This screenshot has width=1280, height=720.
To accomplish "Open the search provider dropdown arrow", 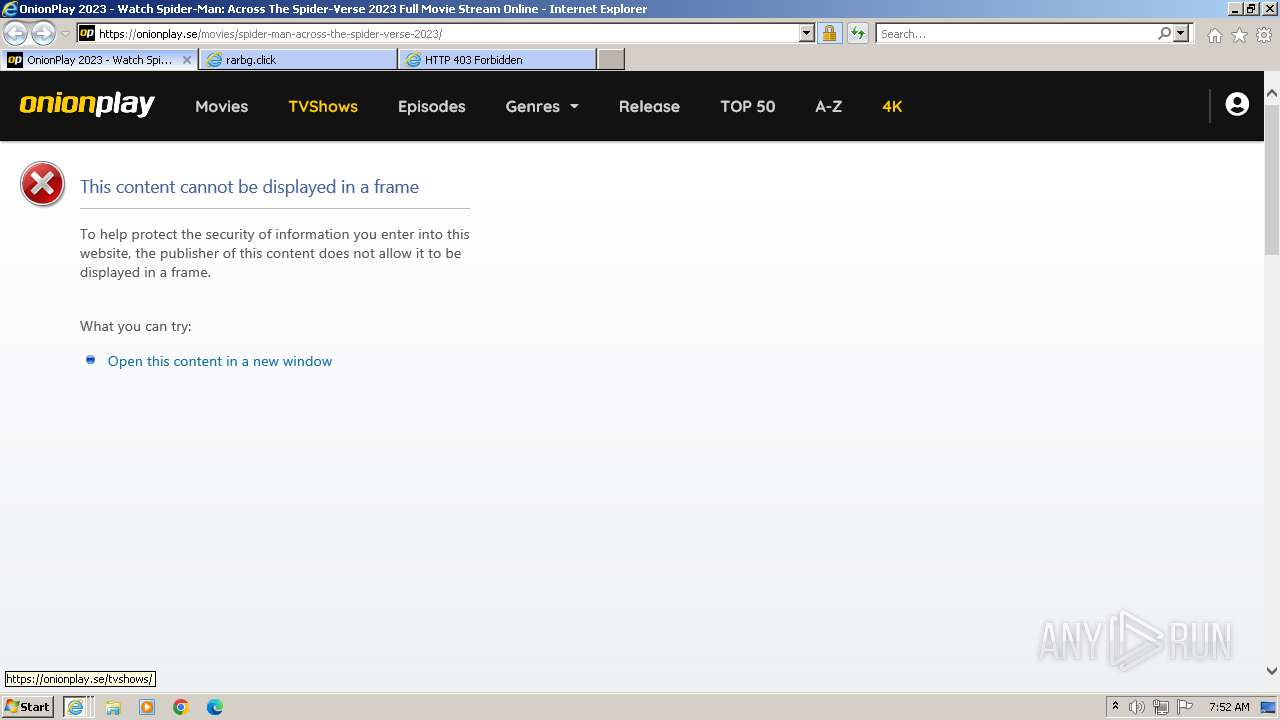I will click(1181, 33).
